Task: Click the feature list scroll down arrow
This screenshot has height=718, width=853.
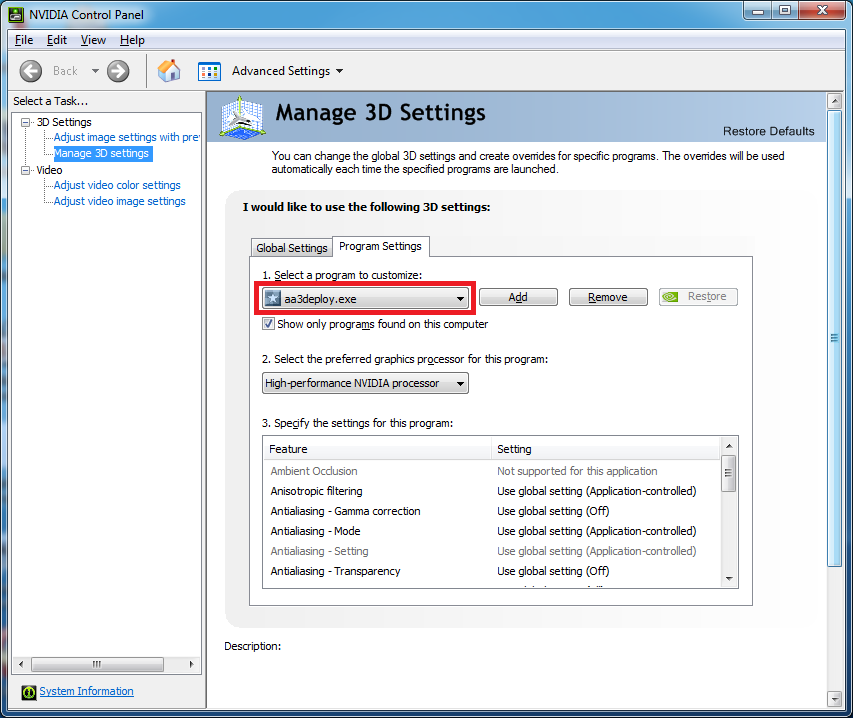Action: click(729, 579)
